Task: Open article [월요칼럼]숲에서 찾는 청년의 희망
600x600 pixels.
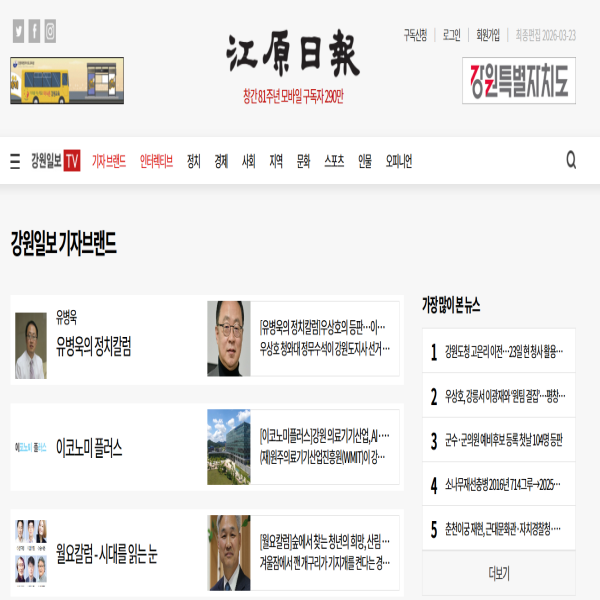Action: click(x=324, y=541)
